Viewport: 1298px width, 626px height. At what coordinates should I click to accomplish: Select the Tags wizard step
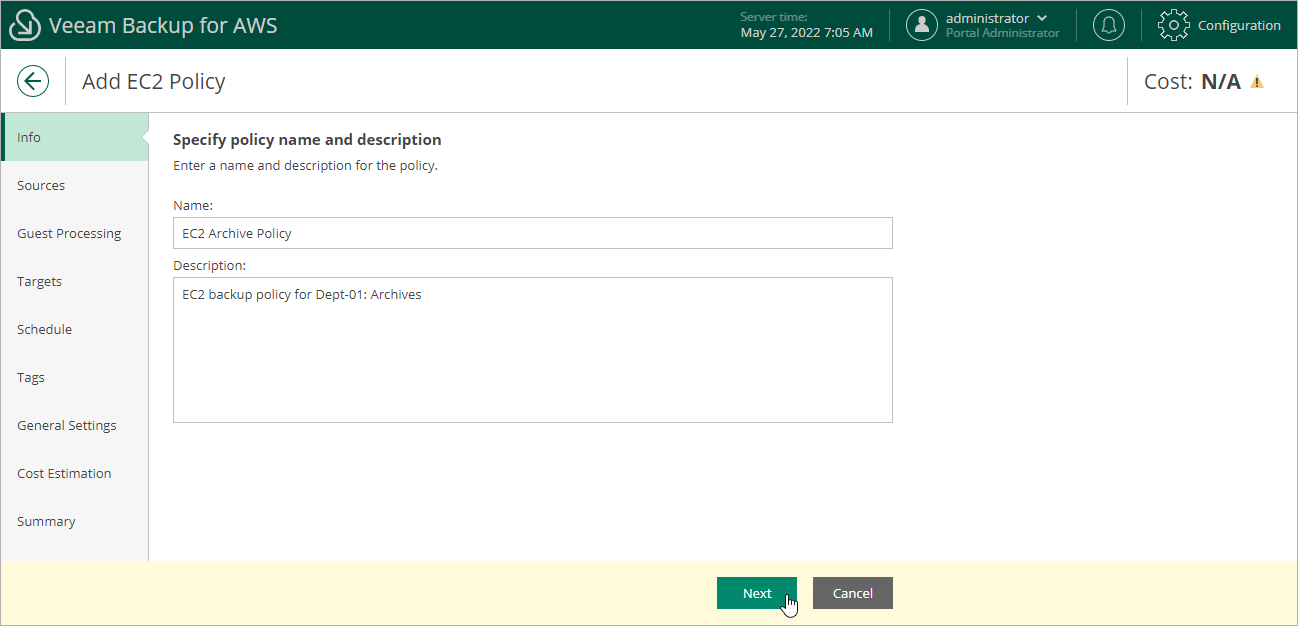click(30, 377)
